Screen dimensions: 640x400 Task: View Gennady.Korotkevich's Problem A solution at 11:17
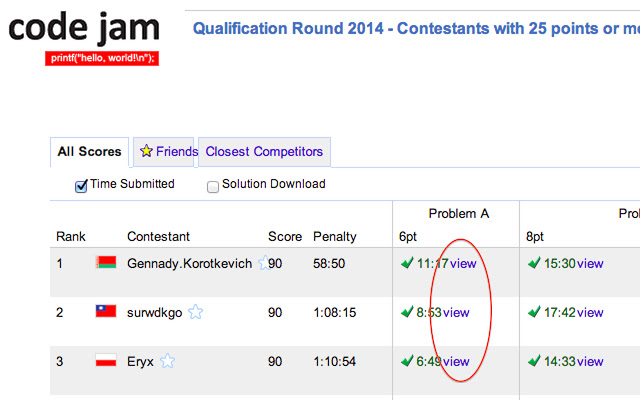click(464, 263)
